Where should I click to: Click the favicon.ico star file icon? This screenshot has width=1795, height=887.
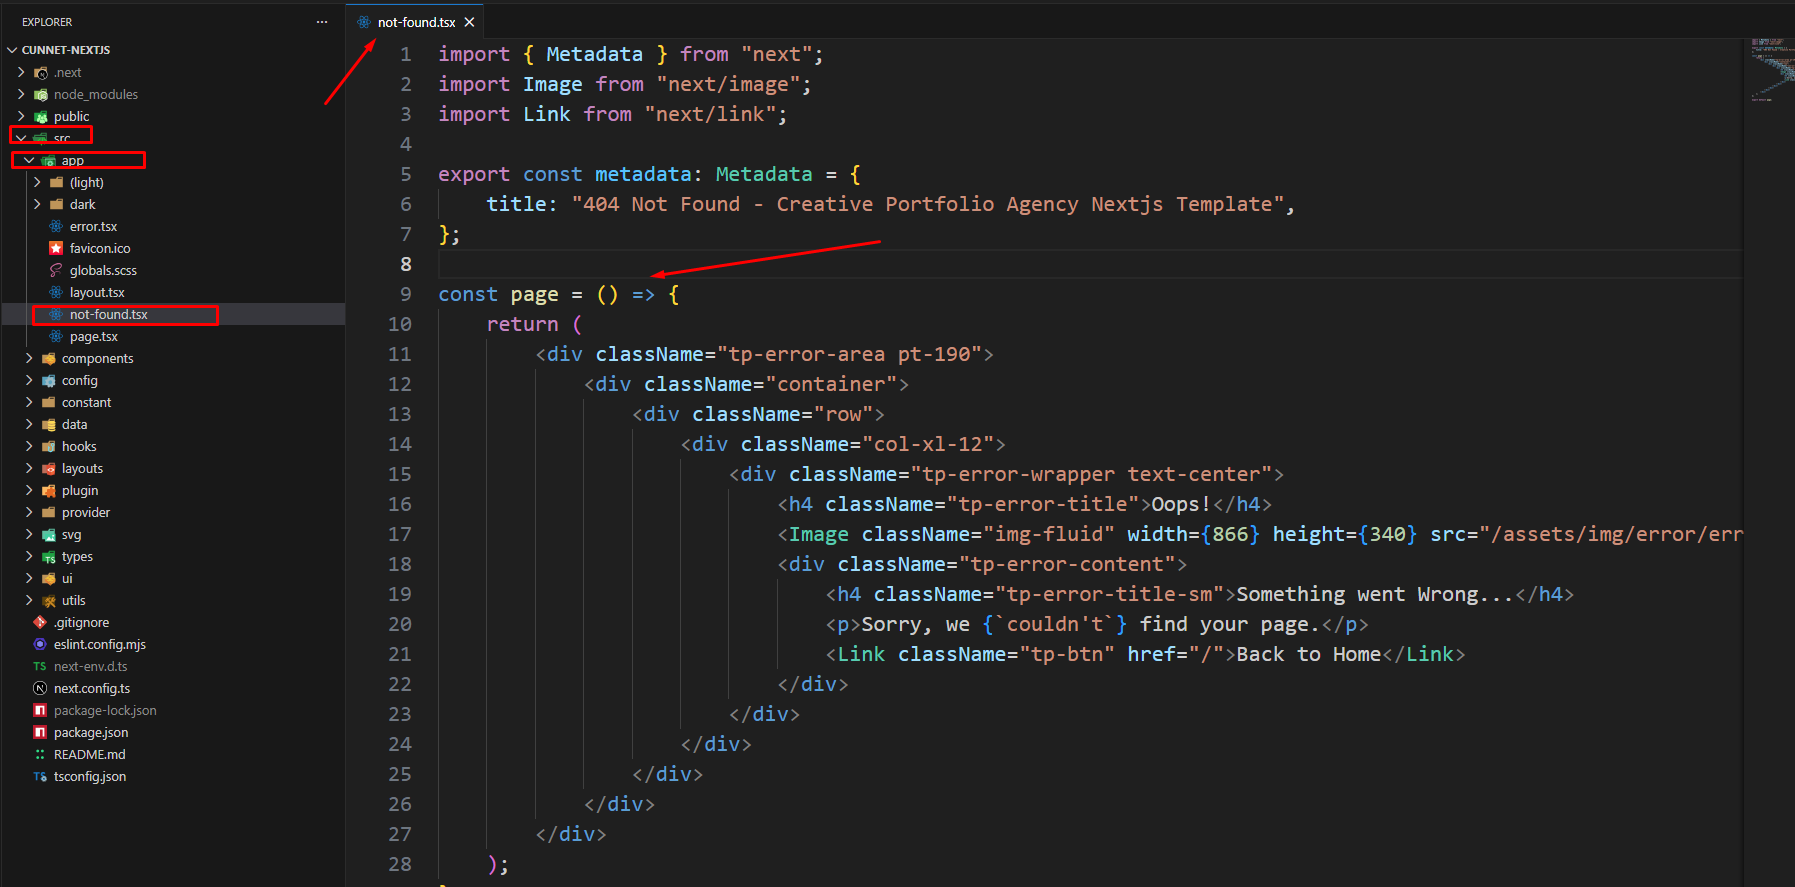coord(56,248)
